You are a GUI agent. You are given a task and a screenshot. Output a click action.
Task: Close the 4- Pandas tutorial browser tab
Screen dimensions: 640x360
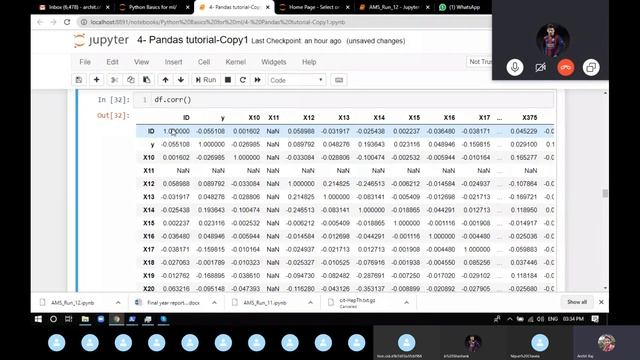tap(268, 7)
